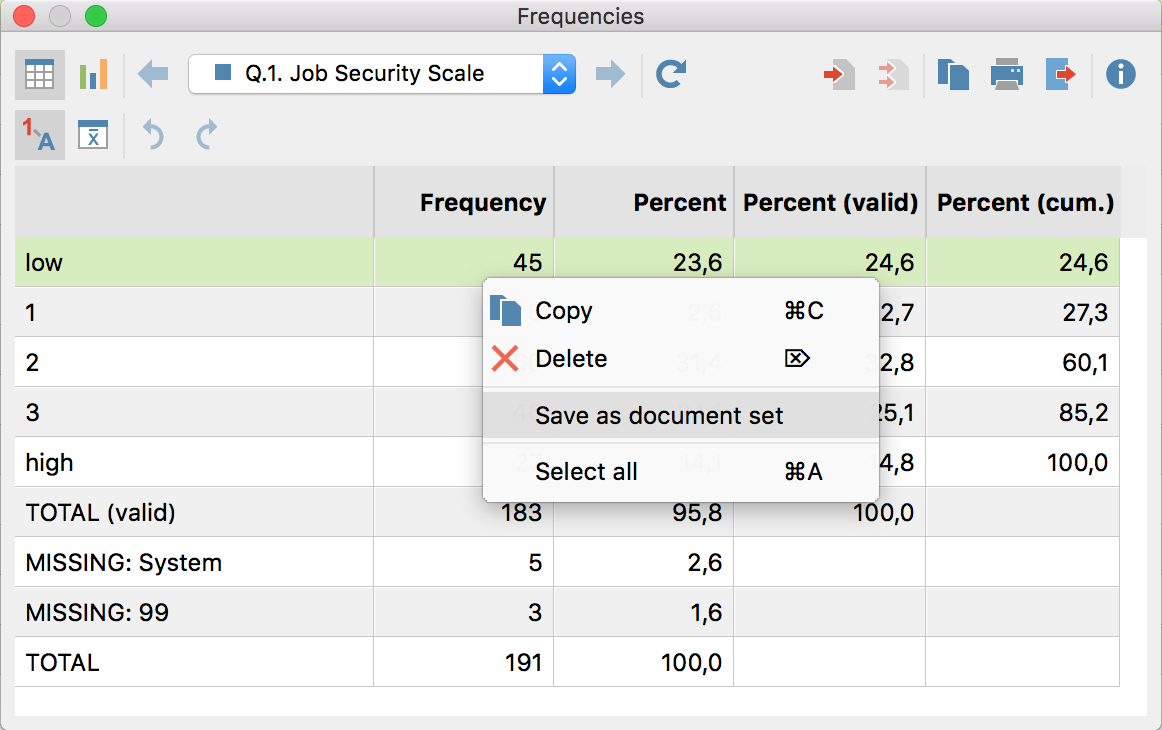Viewport: 1162px width, 730px height.
Task: Click the Percent (cum.) column header
Action: click(1024, 203)
